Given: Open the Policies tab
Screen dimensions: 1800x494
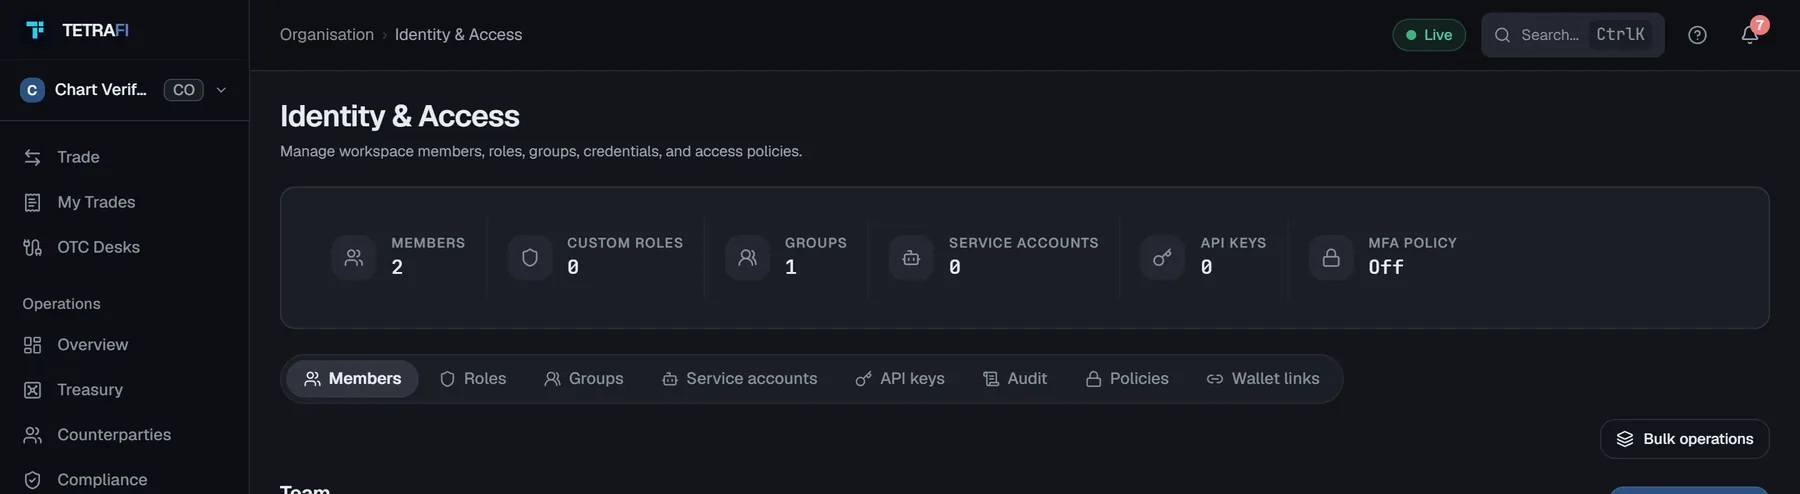Looking at the screenshot, I should click(1127, 379).
